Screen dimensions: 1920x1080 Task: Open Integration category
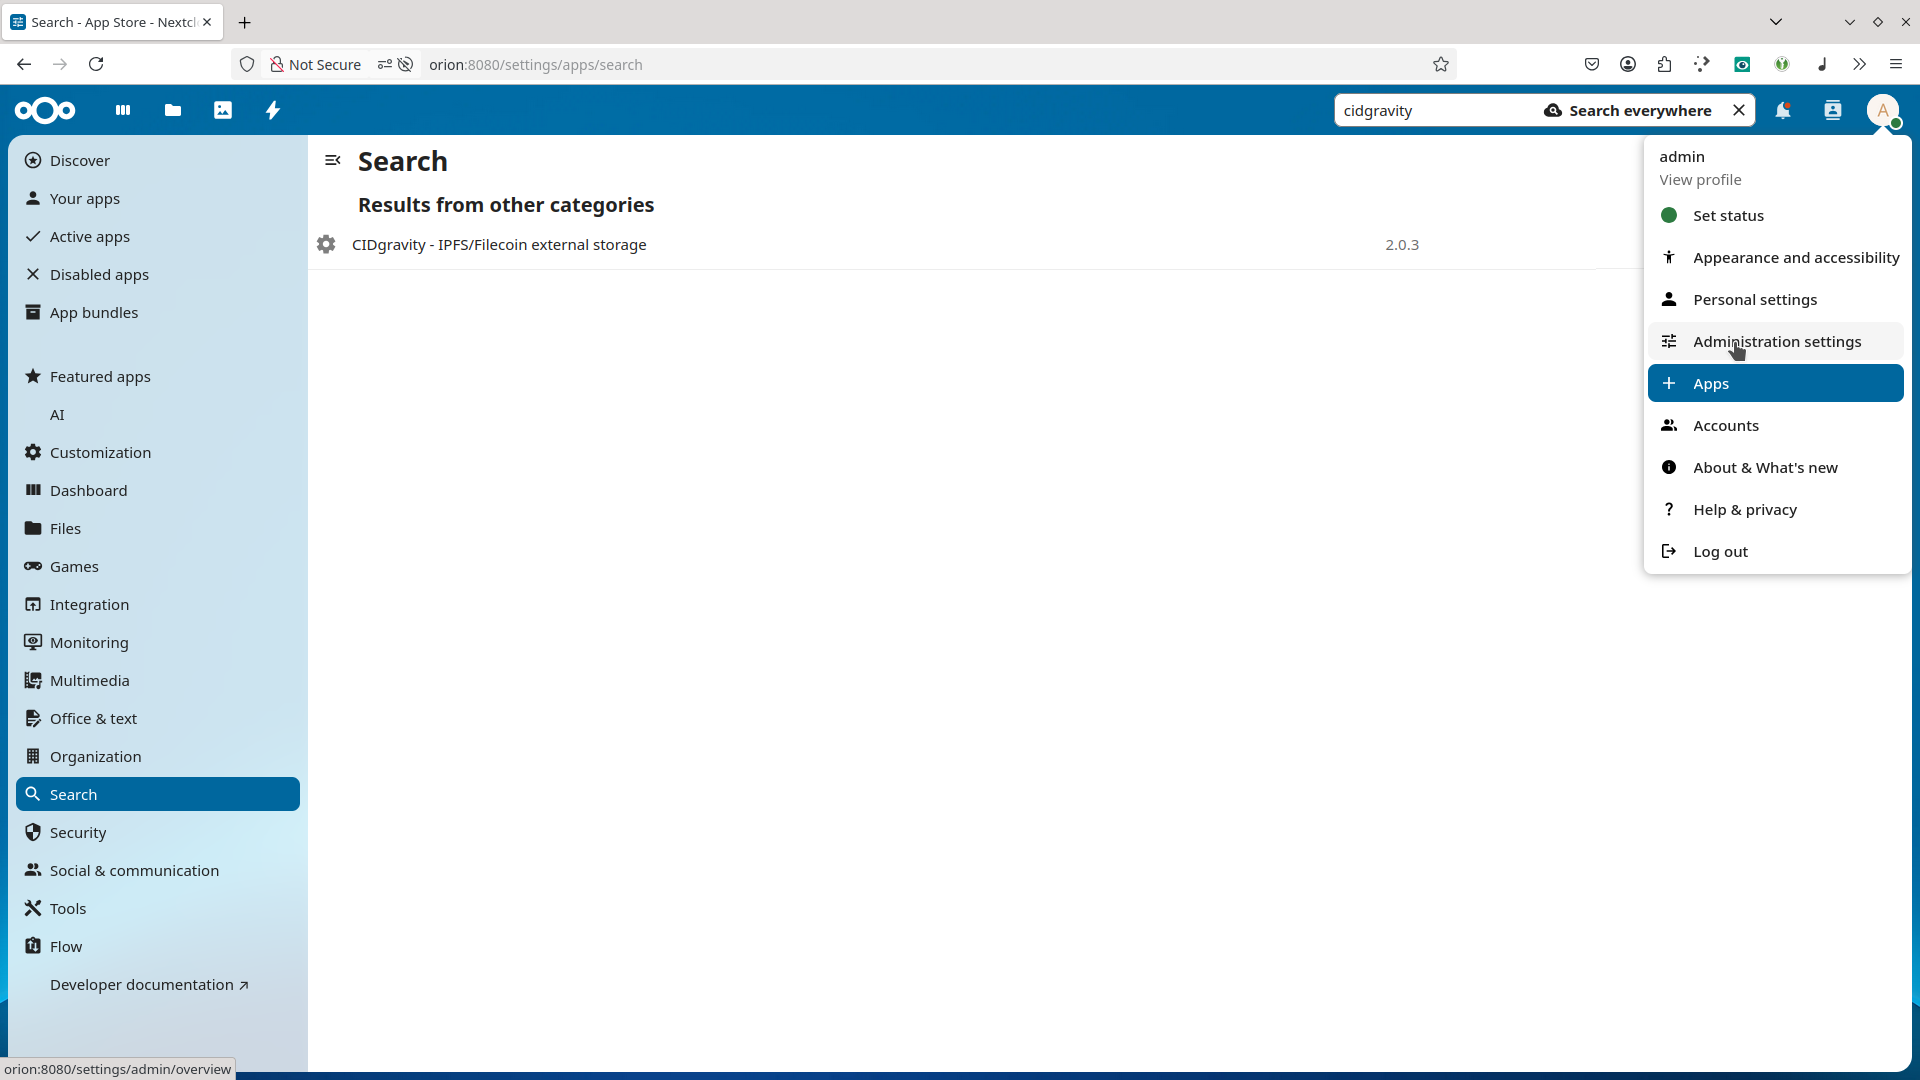(158, 604)
